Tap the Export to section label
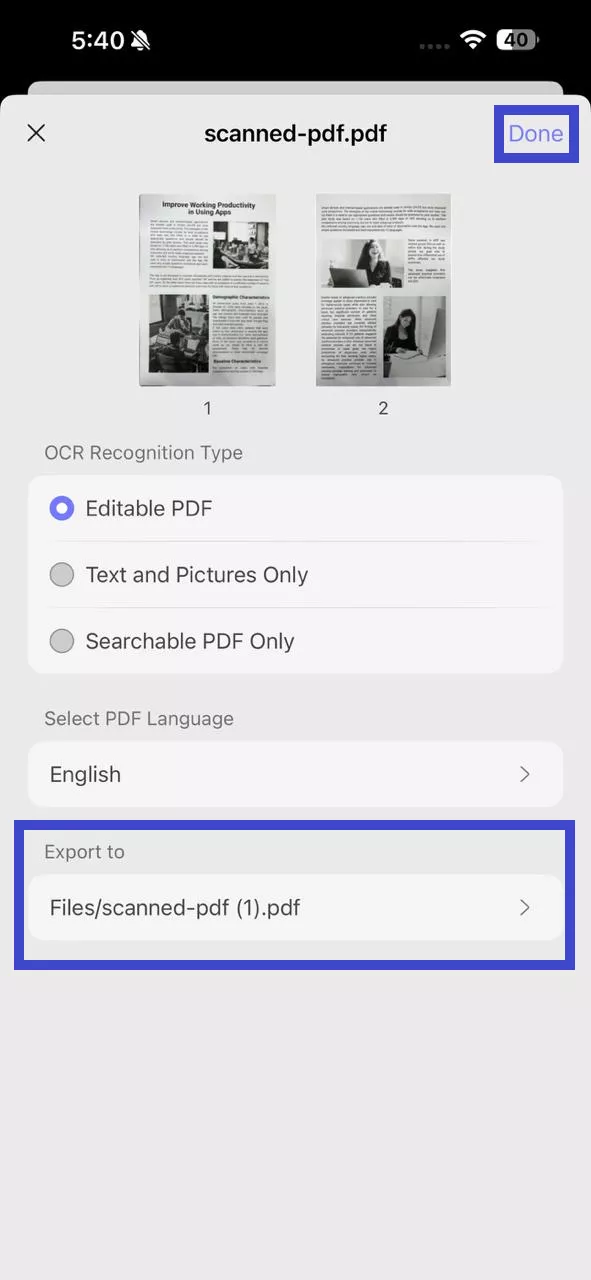 pyautogui.click(x=84, y=852)
